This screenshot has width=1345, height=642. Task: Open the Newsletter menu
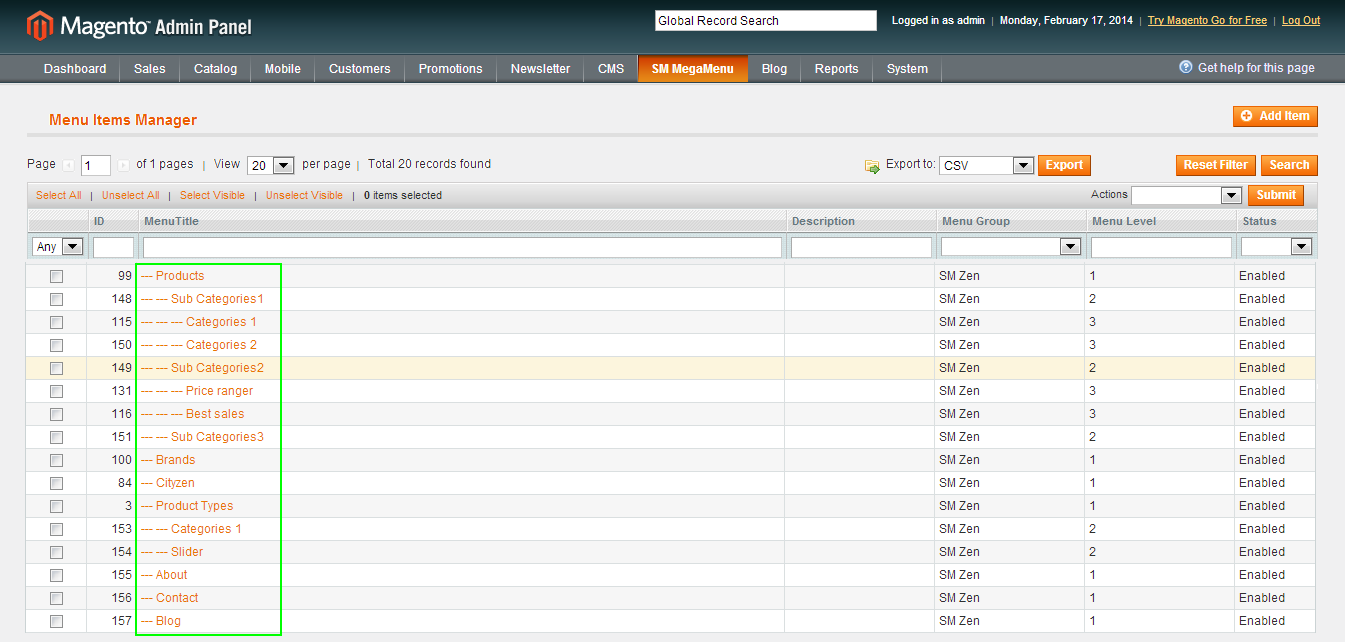[x=540, y=69]
